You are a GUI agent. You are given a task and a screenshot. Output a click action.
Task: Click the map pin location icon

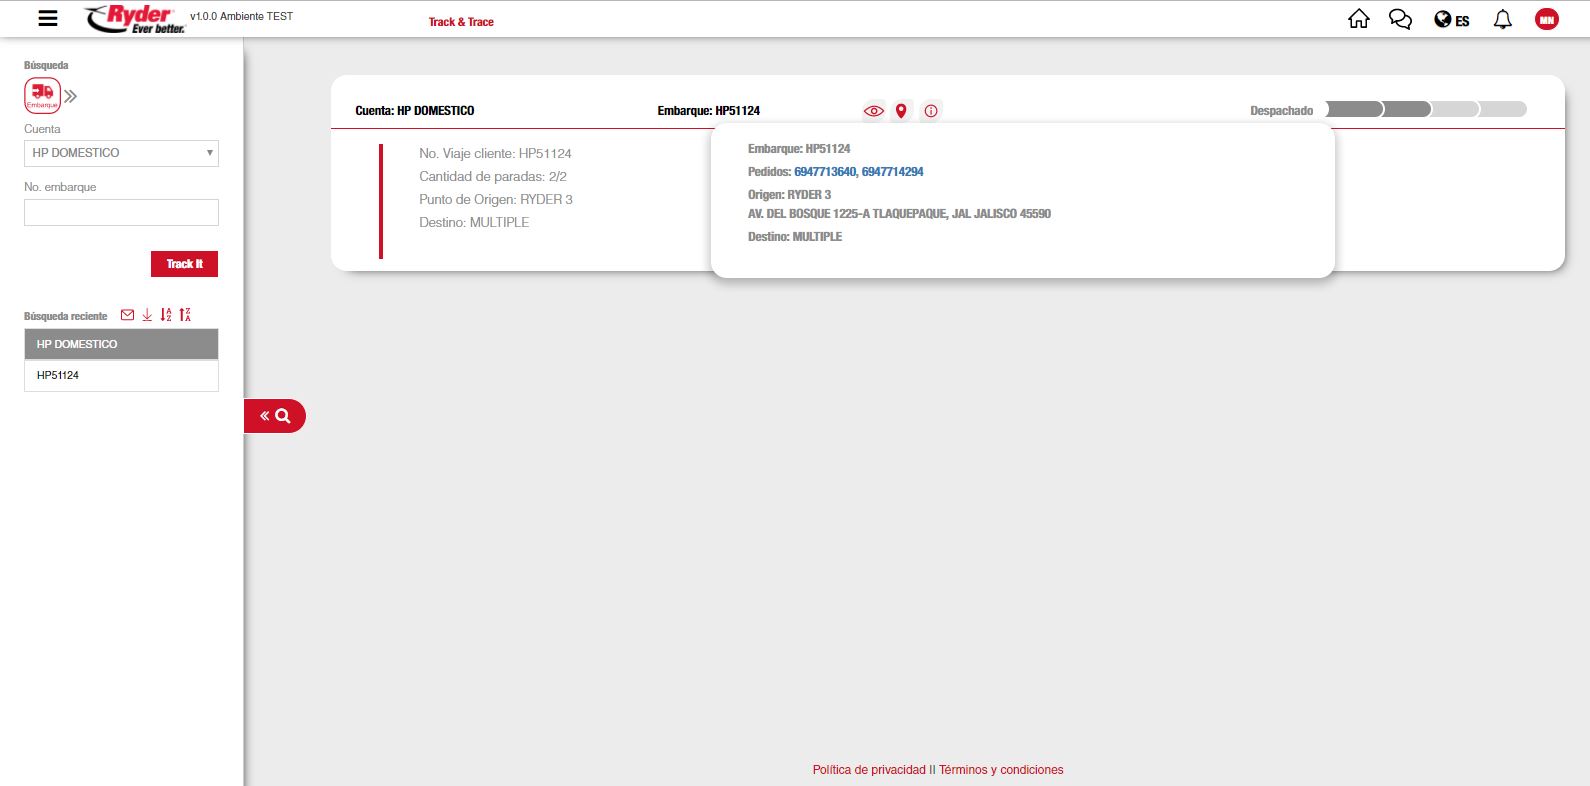point(901,111)
